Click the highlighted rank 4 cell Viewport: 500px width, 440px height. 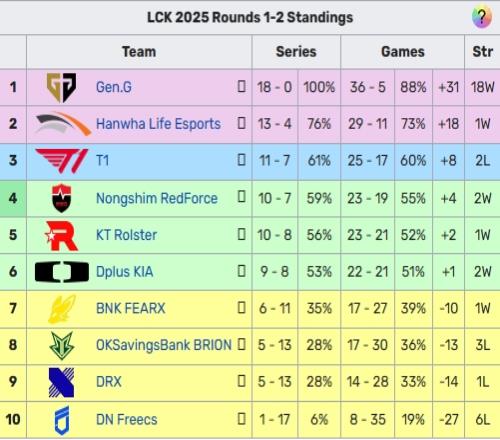[13, 198]
